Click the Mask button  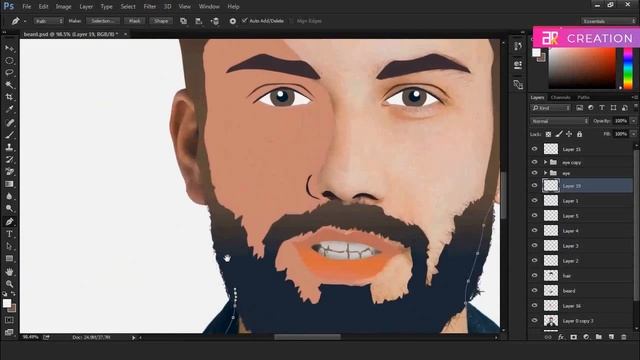pos(134,21)
